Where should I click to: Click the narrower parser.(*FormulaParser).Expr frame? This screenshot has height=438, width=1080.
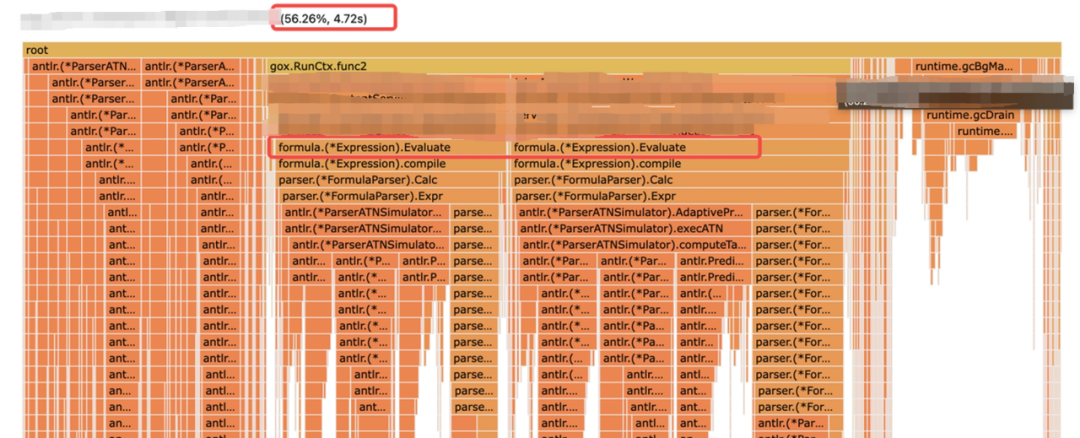pyautogui.click(x=389, y=196)
